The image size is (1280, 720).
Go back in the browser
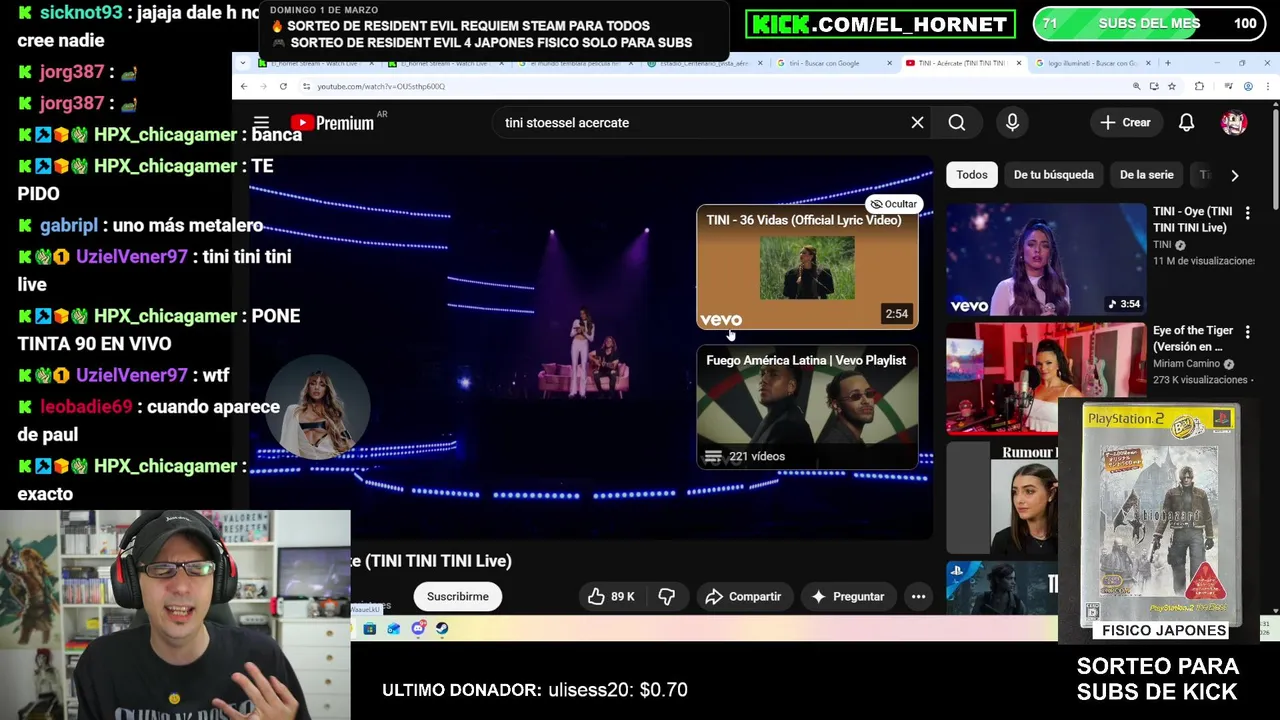(x=243, y=86)
